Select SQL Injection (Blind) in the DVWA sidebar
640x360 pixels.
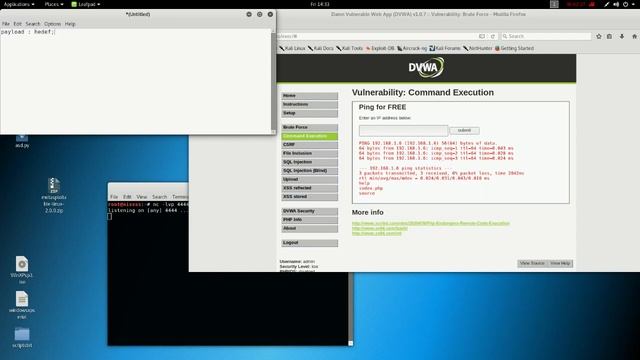coord(309,171)
